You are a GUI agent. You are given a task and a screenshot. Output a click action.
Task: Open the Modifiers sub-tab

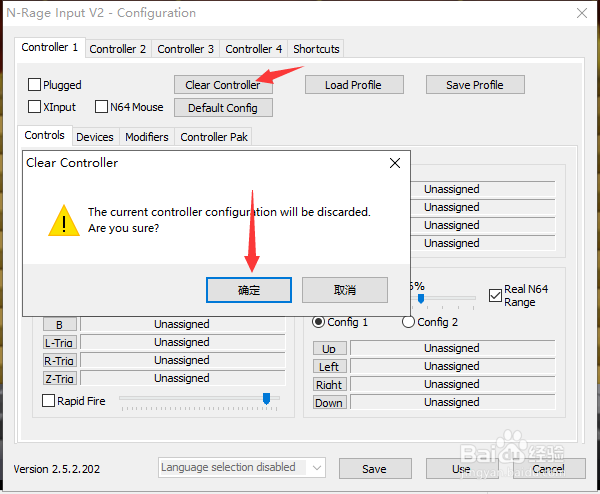[147, 137]
